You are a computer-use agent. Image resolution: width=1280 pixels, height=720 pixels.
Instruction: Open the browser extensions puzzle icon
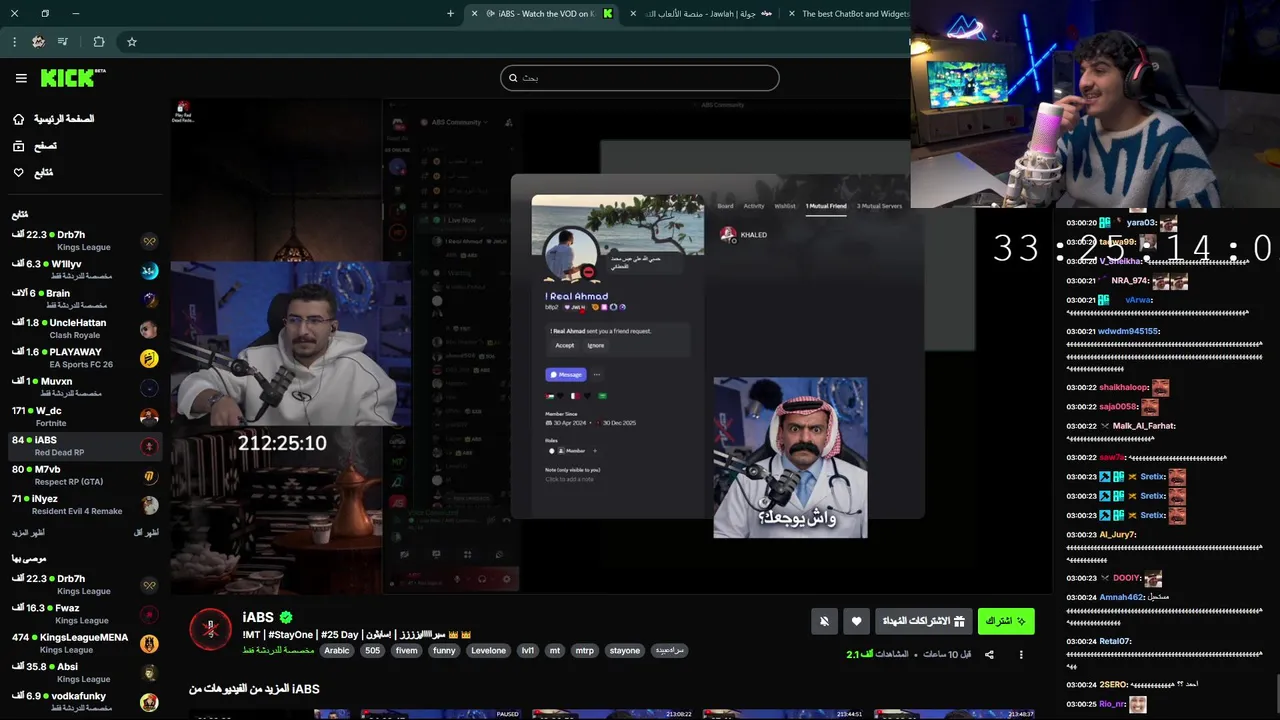(98, 42)
